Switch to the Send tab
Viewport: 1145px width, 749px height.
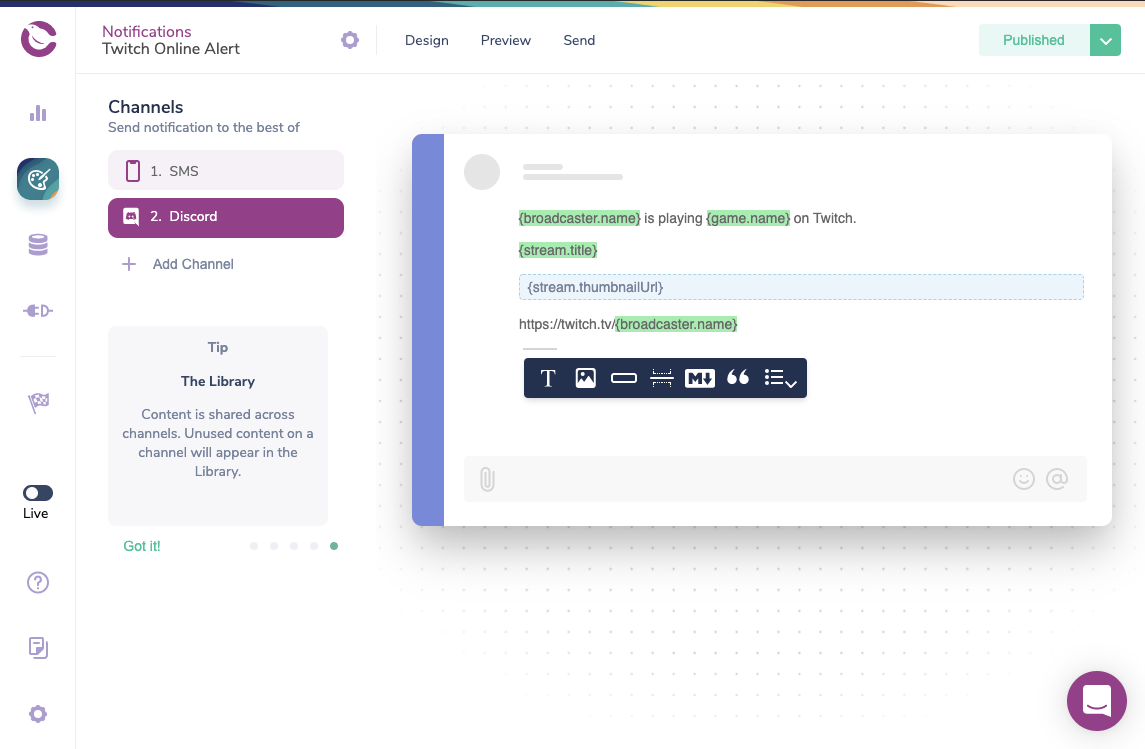[579, 40]
